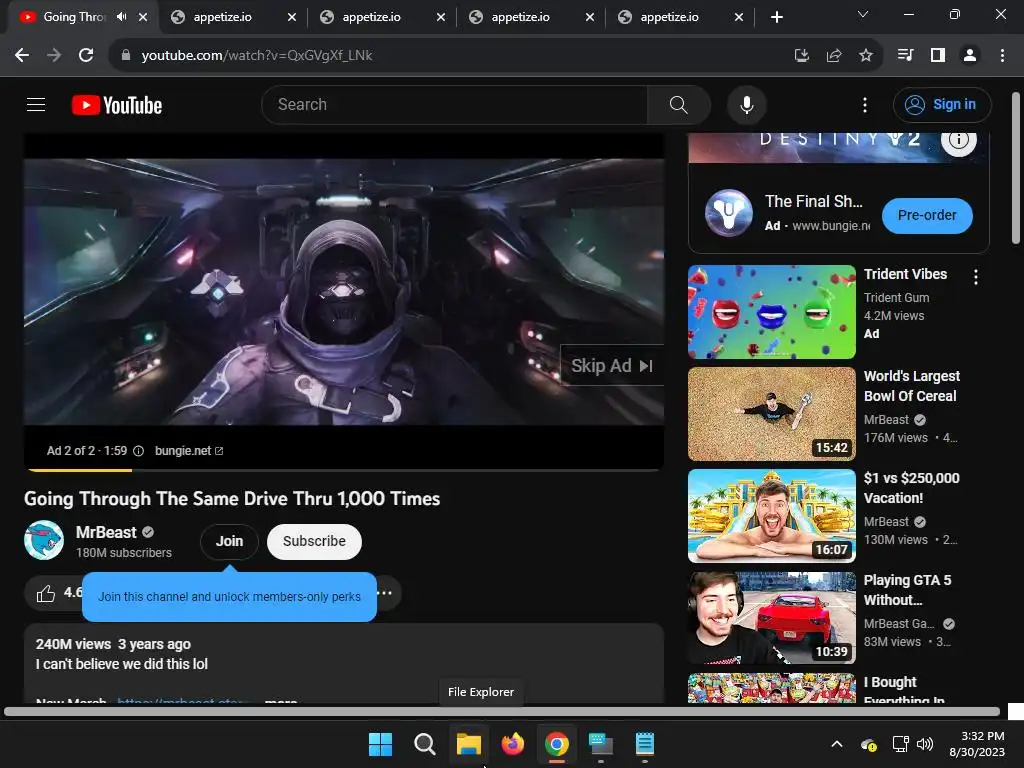Focus the YouTube Search field
1024x768 pixels.
coord(455,104)
